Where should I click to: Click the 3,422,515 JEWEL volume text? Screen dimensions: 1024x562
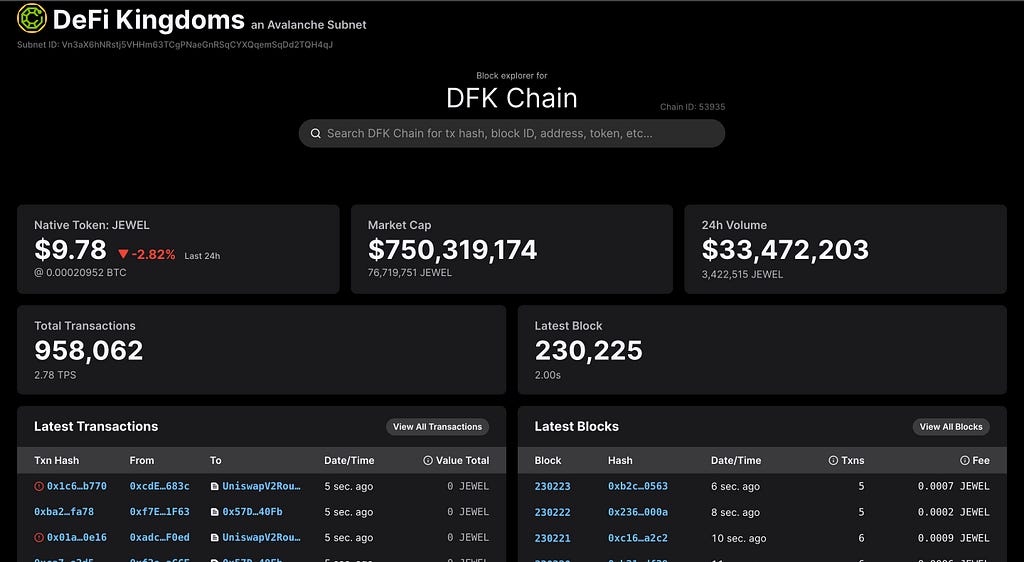pos(743,275)
